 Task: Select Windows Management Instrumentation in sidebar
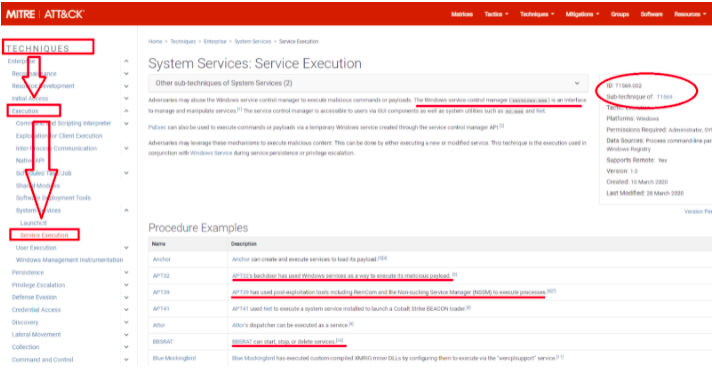pyautogui.click(x=69, y=260)
